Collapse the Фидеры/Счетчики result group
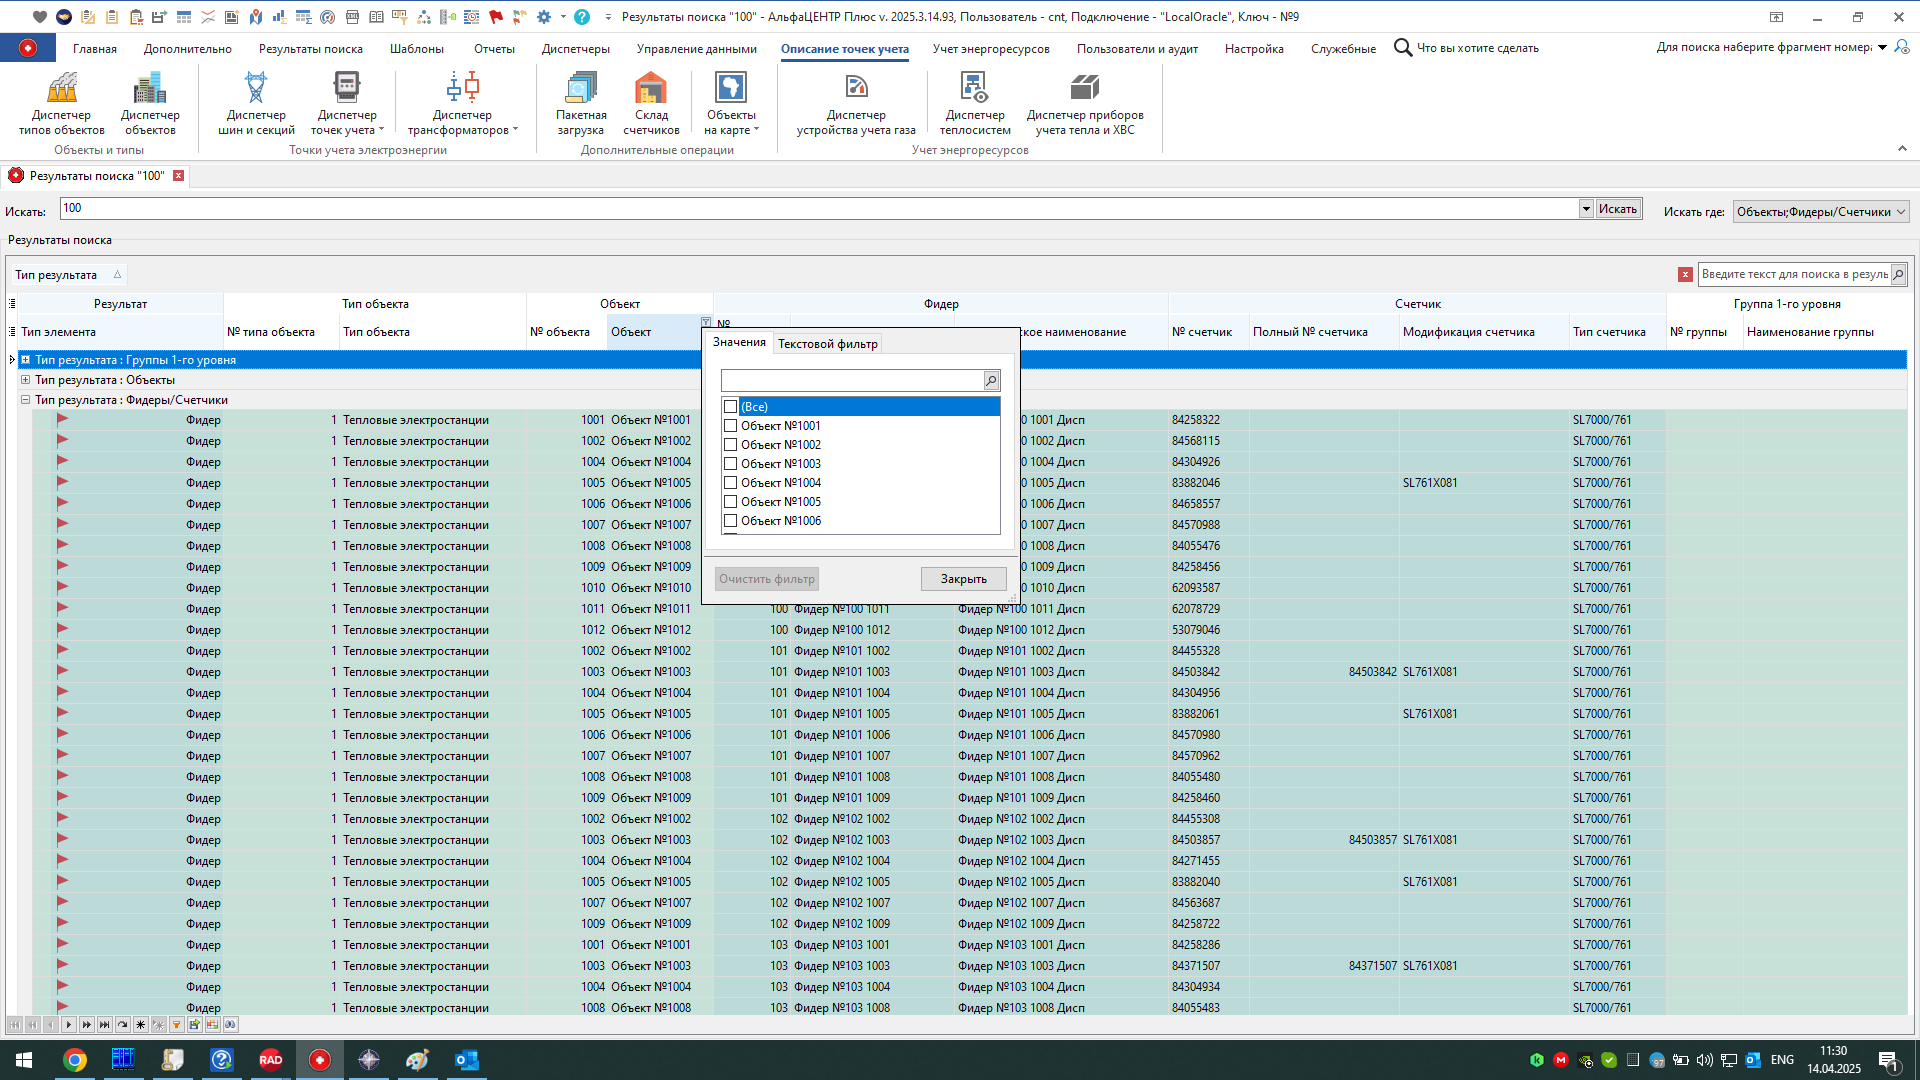 26,400
